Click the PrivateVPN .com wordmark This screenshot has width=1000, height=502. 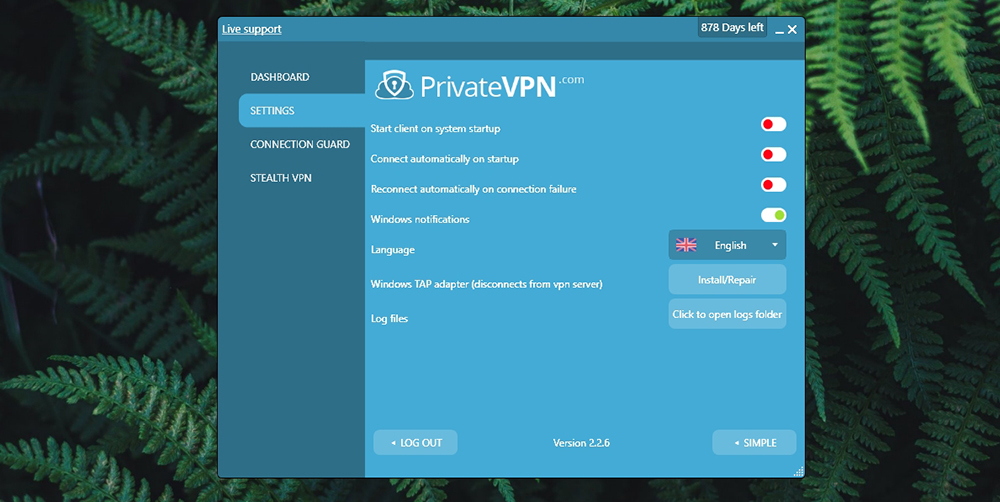tap(502, 87)
